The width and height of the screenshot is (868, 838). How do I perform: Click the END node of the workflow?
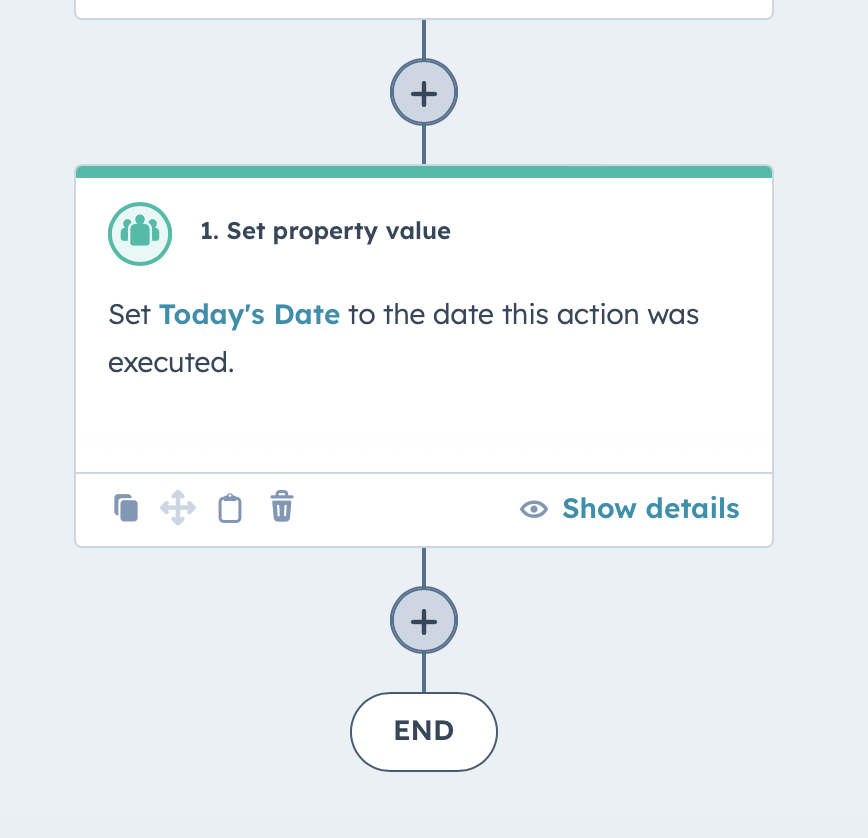tap(423, 731)
